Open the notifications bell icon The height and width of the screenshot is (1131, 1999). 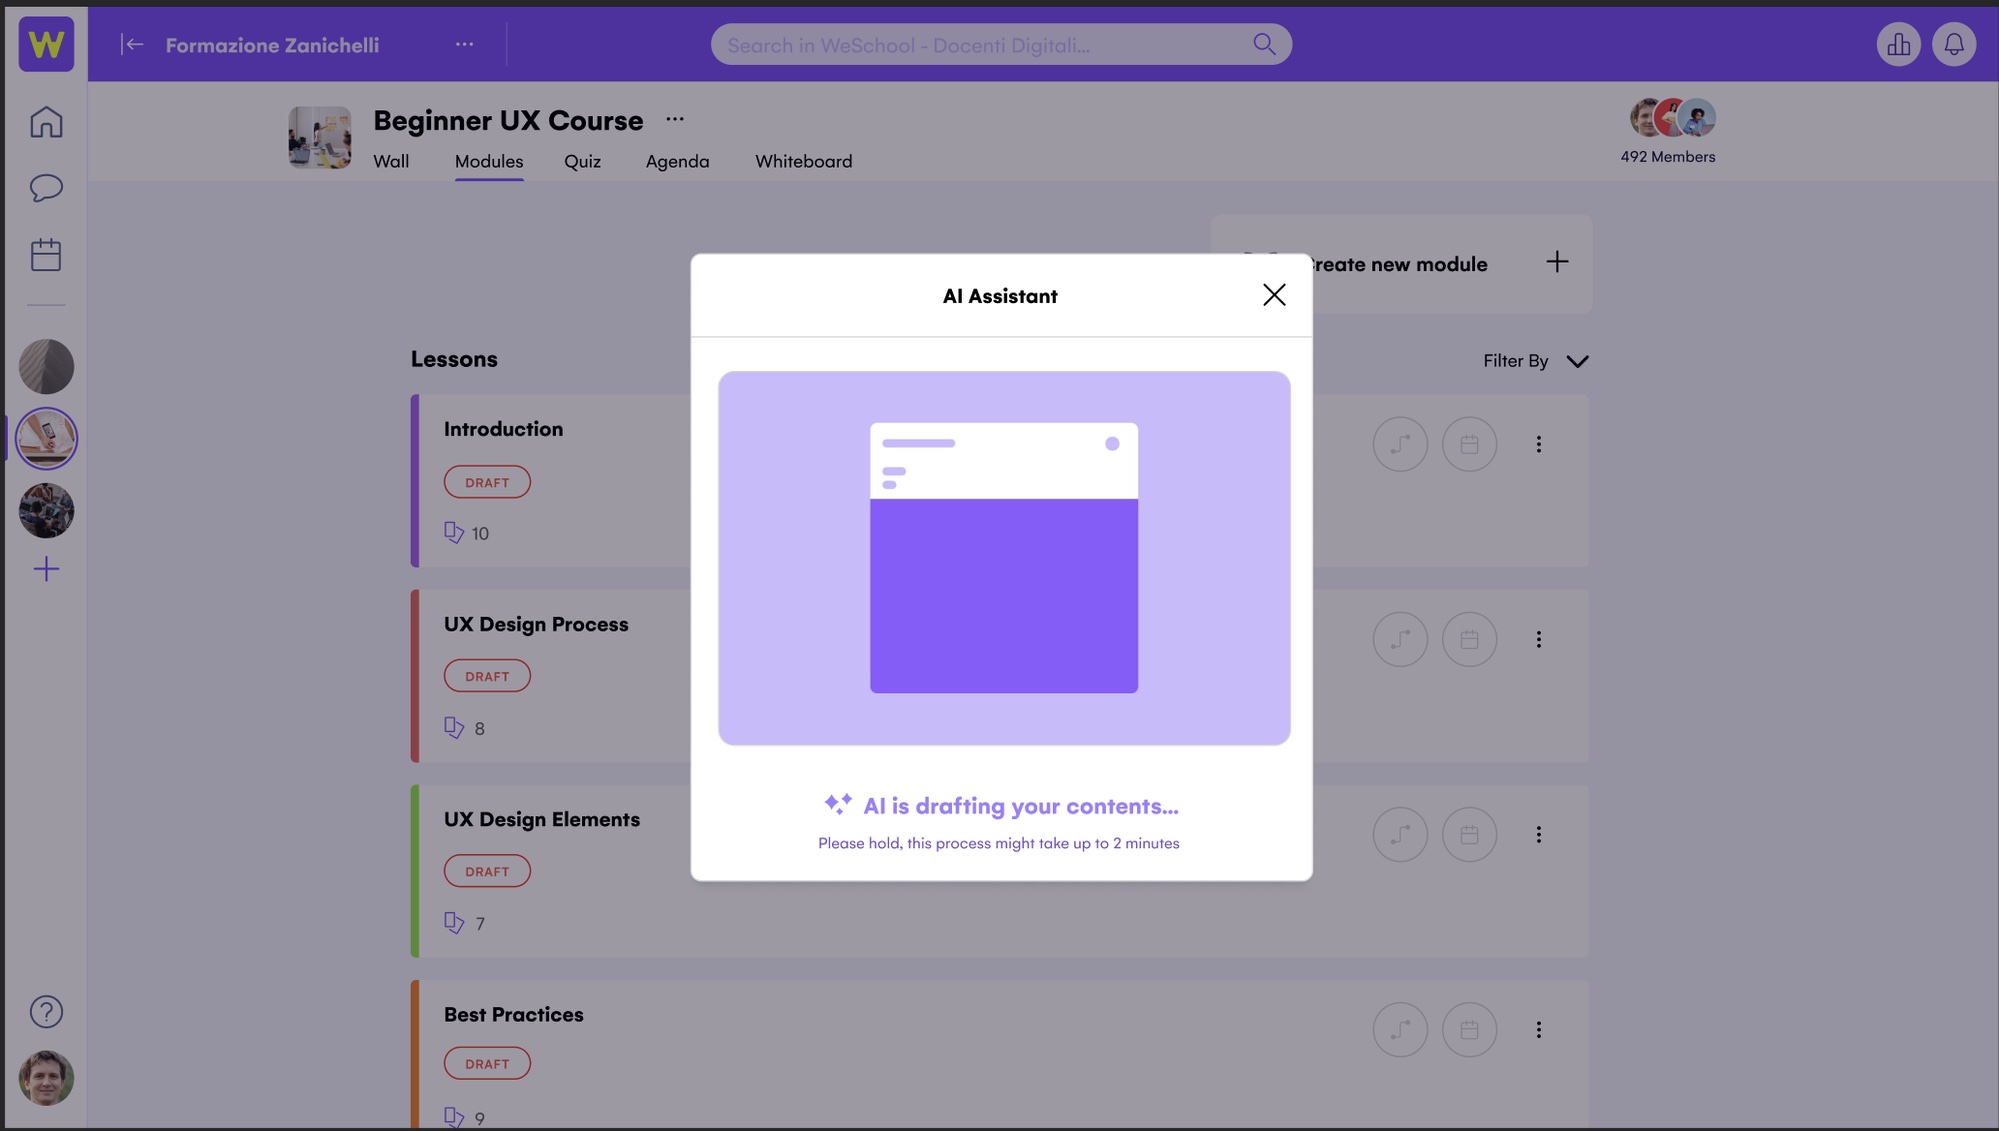pos(1953,44)
